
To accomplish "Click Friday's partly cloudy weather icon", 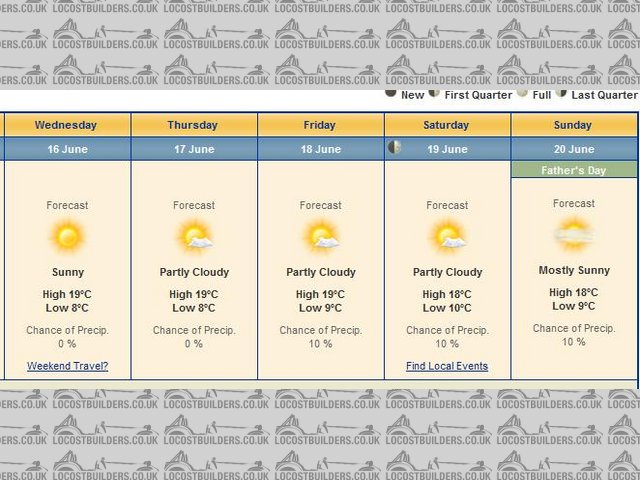I will [321, 238].
